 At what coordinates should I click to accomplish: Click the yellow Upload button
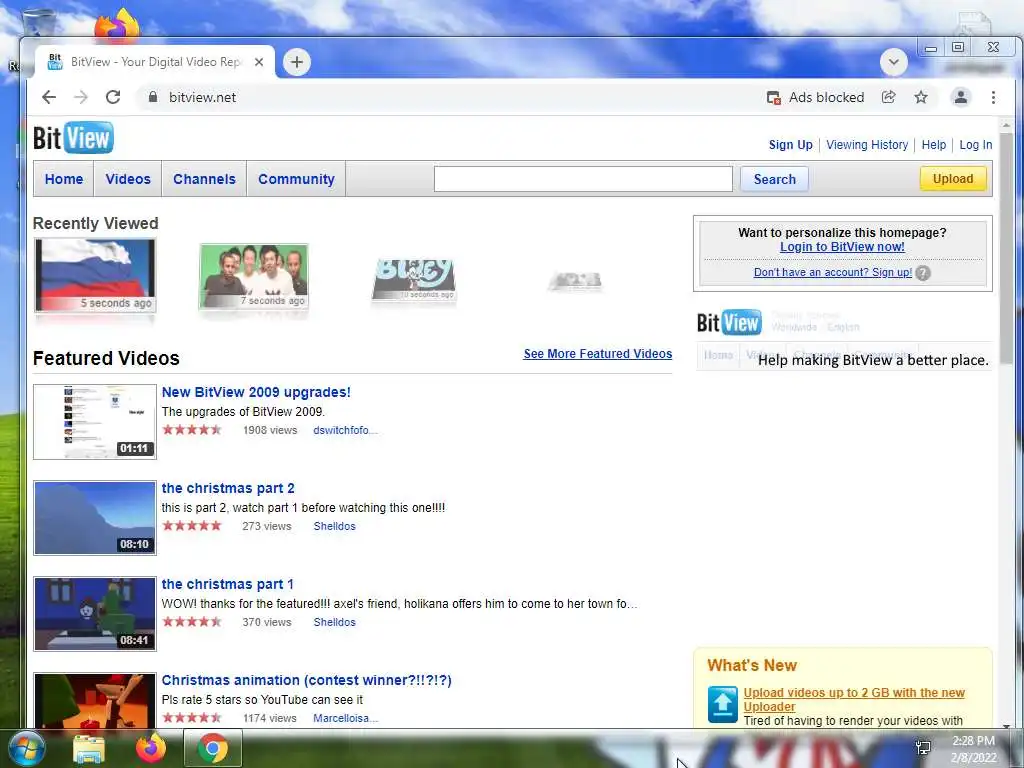point(953,179)
